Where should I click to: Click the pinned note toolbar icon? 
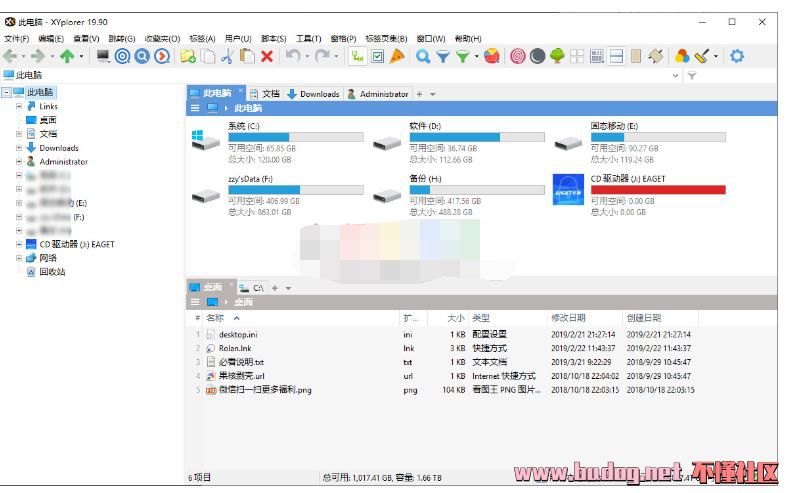[x=656, y=56]
